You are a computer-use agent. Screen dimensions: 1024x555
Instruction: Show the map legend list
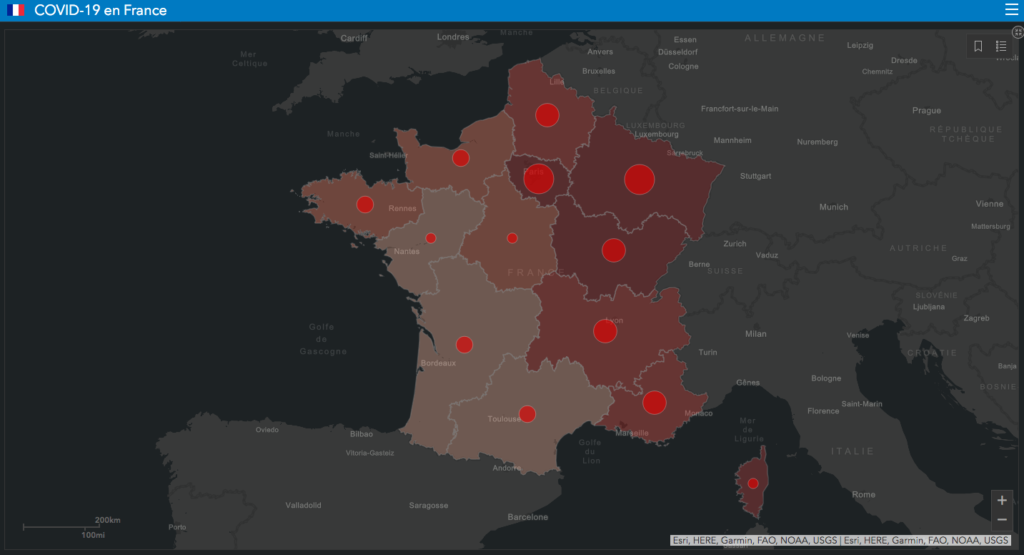[1001, 46]
